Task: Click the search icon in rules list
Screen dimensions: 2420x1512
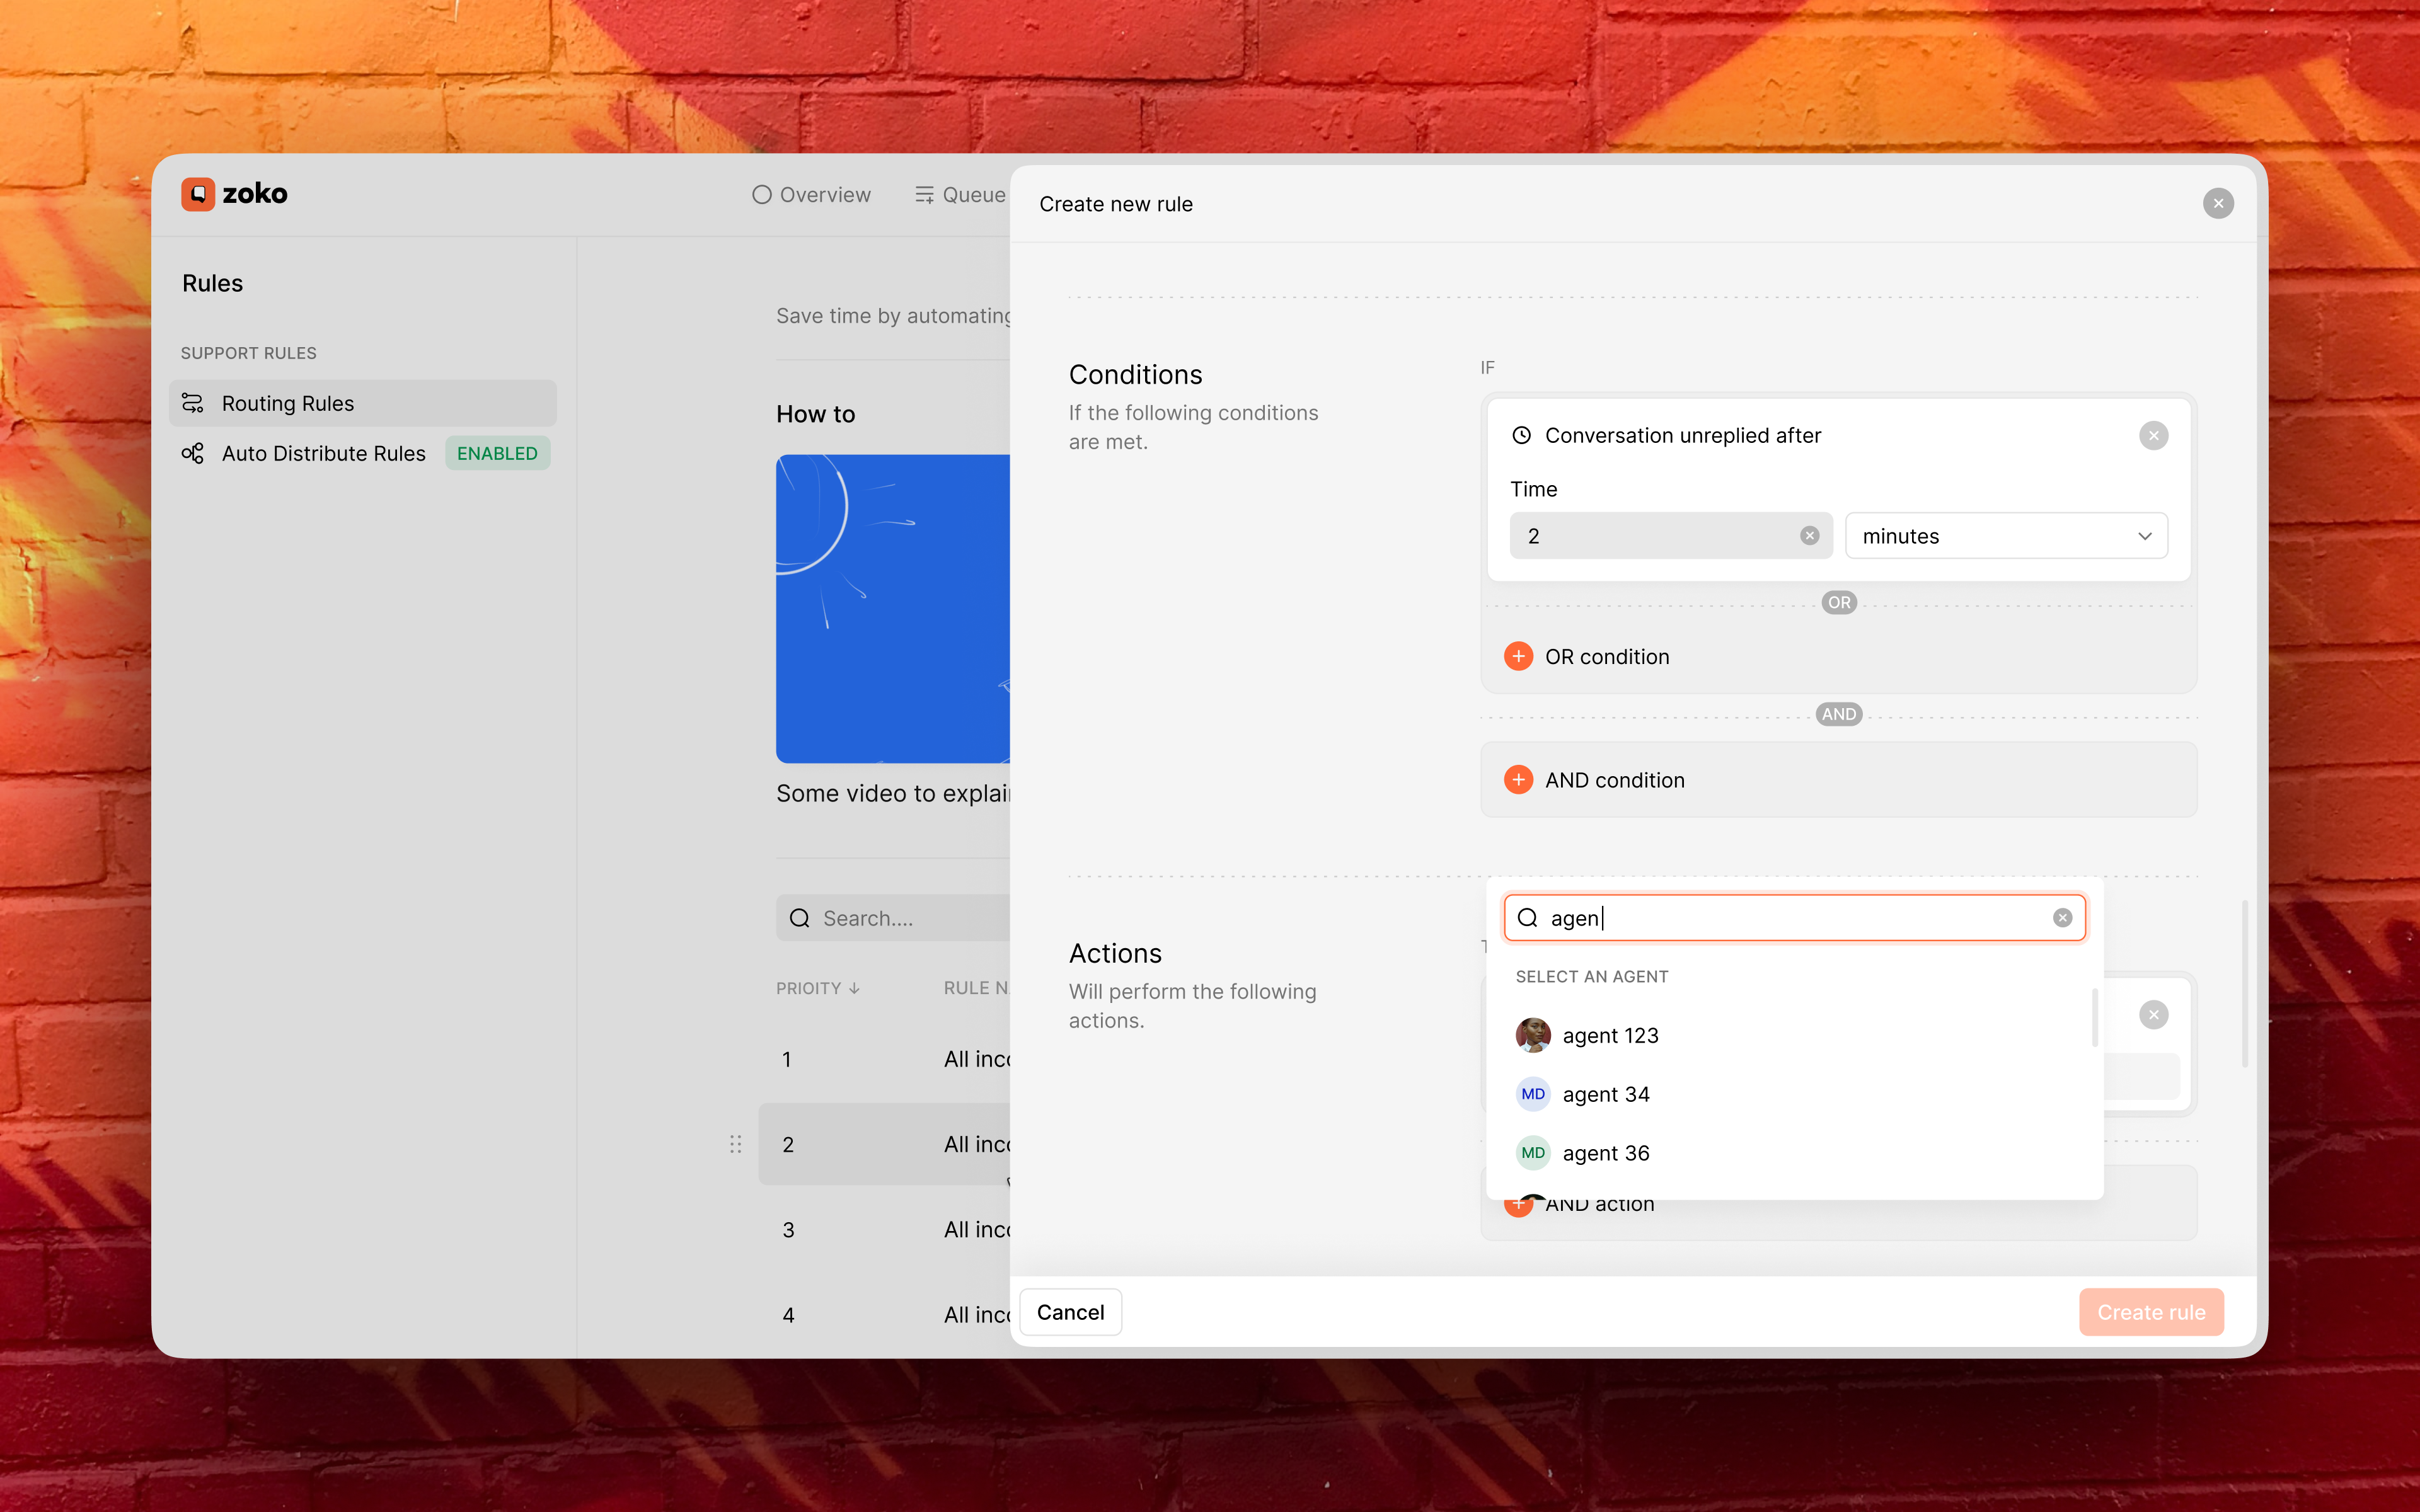Action: (x=799, y=918)
